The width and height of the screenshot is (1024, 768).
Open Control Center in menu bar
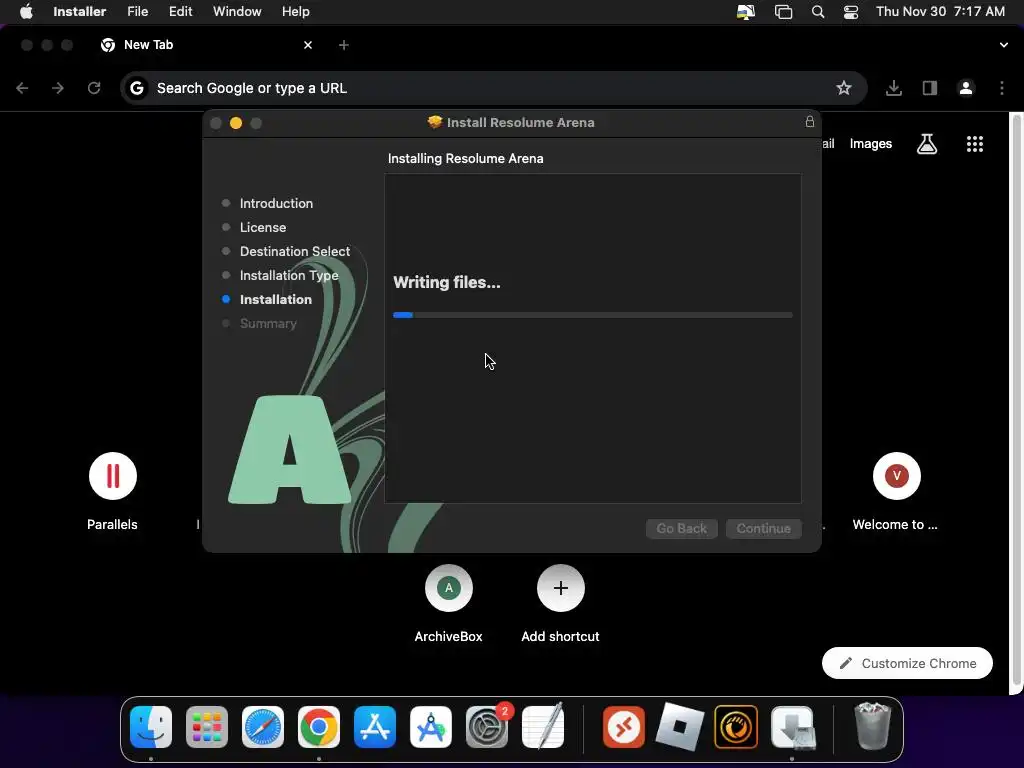pyautogui.click(x=851, y=12)
